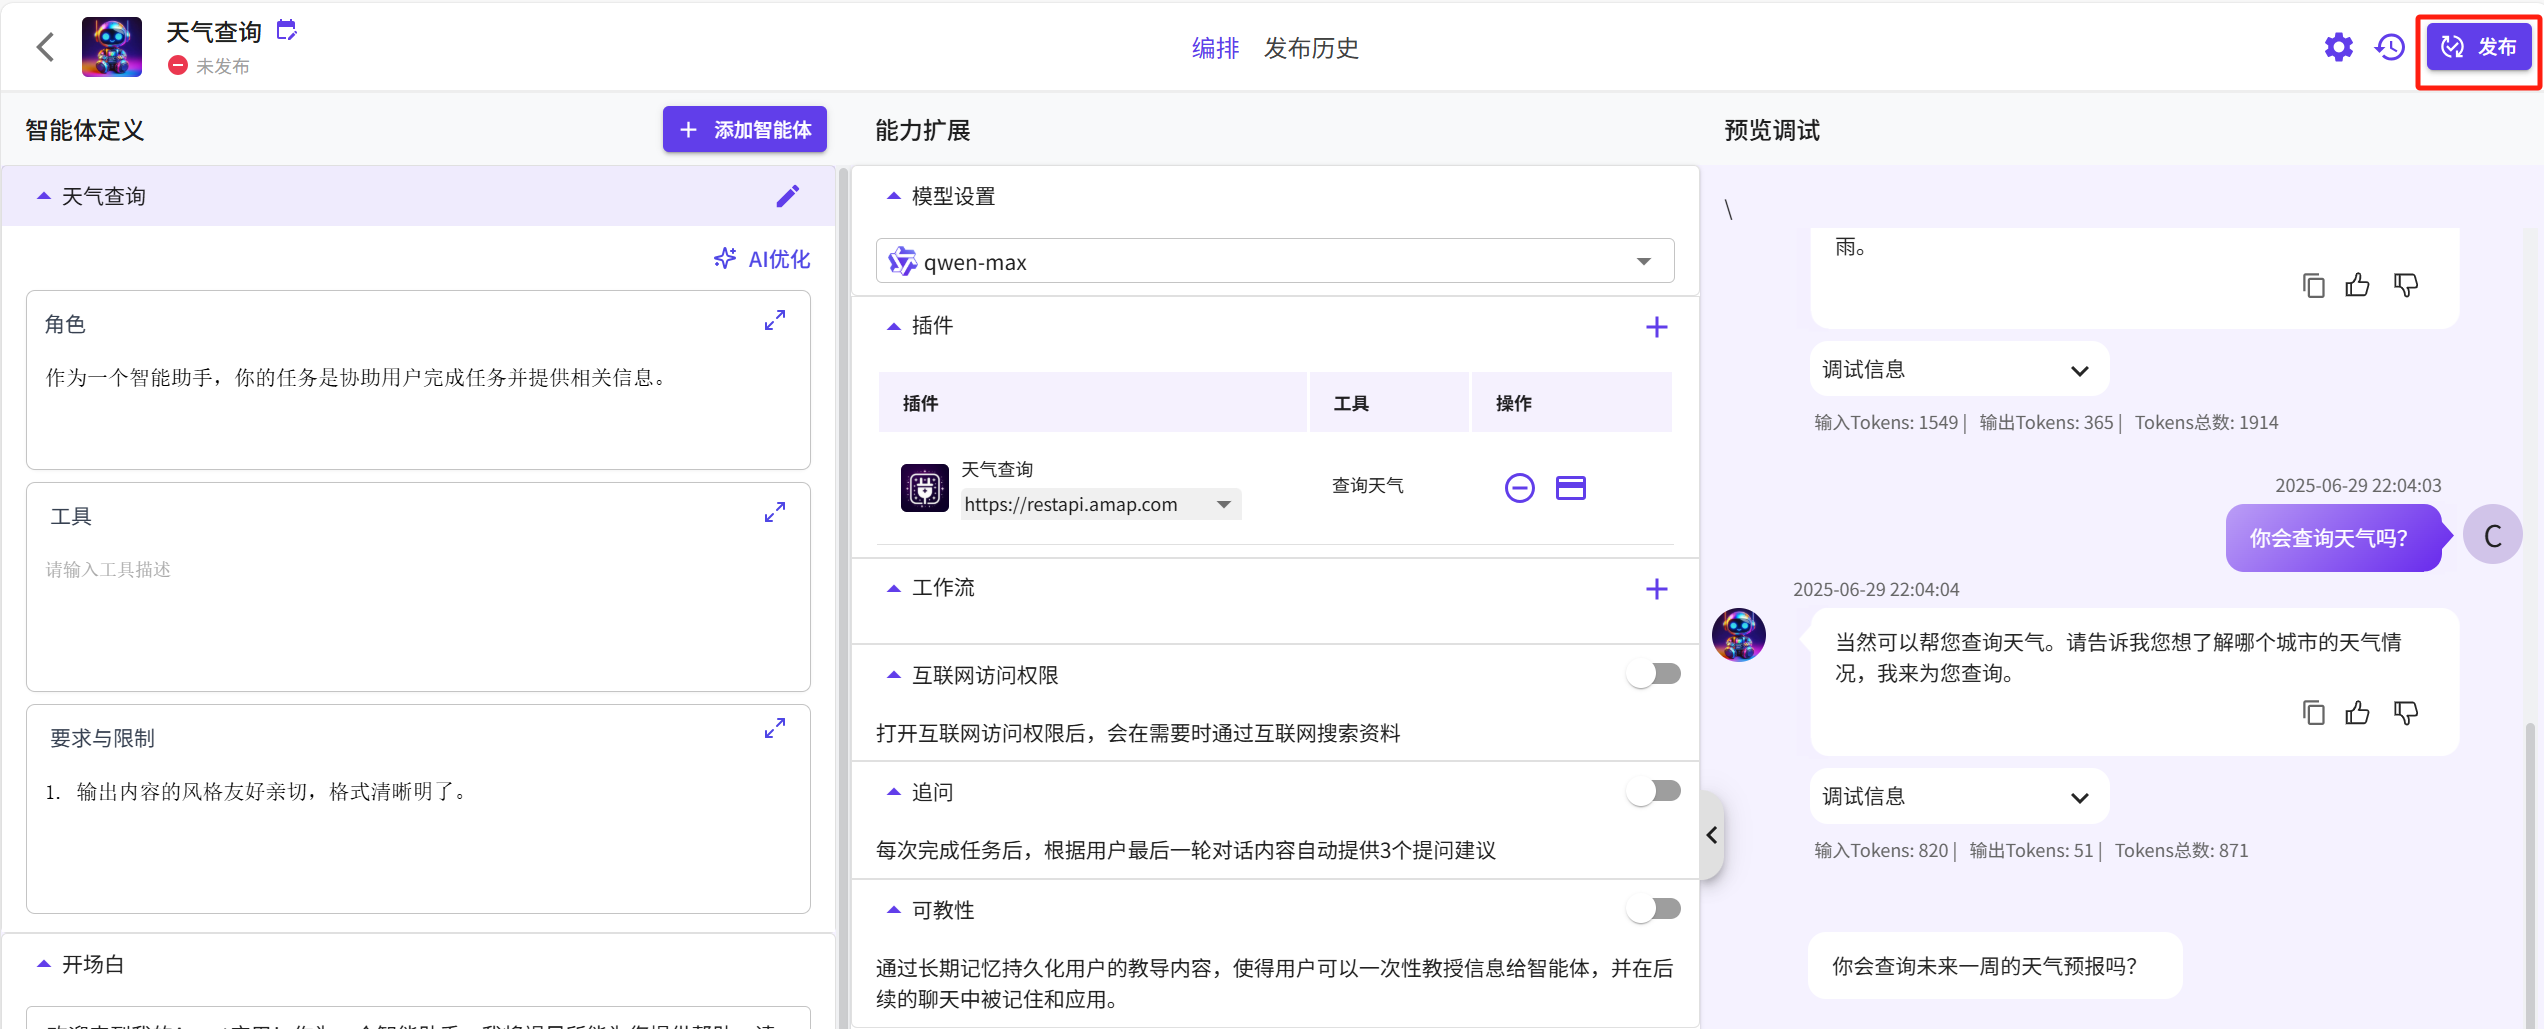The image size is (2544, 1029).
Task: Open the restapi.amap.com URL dropdown
Action: click(x=1101, y=504)
